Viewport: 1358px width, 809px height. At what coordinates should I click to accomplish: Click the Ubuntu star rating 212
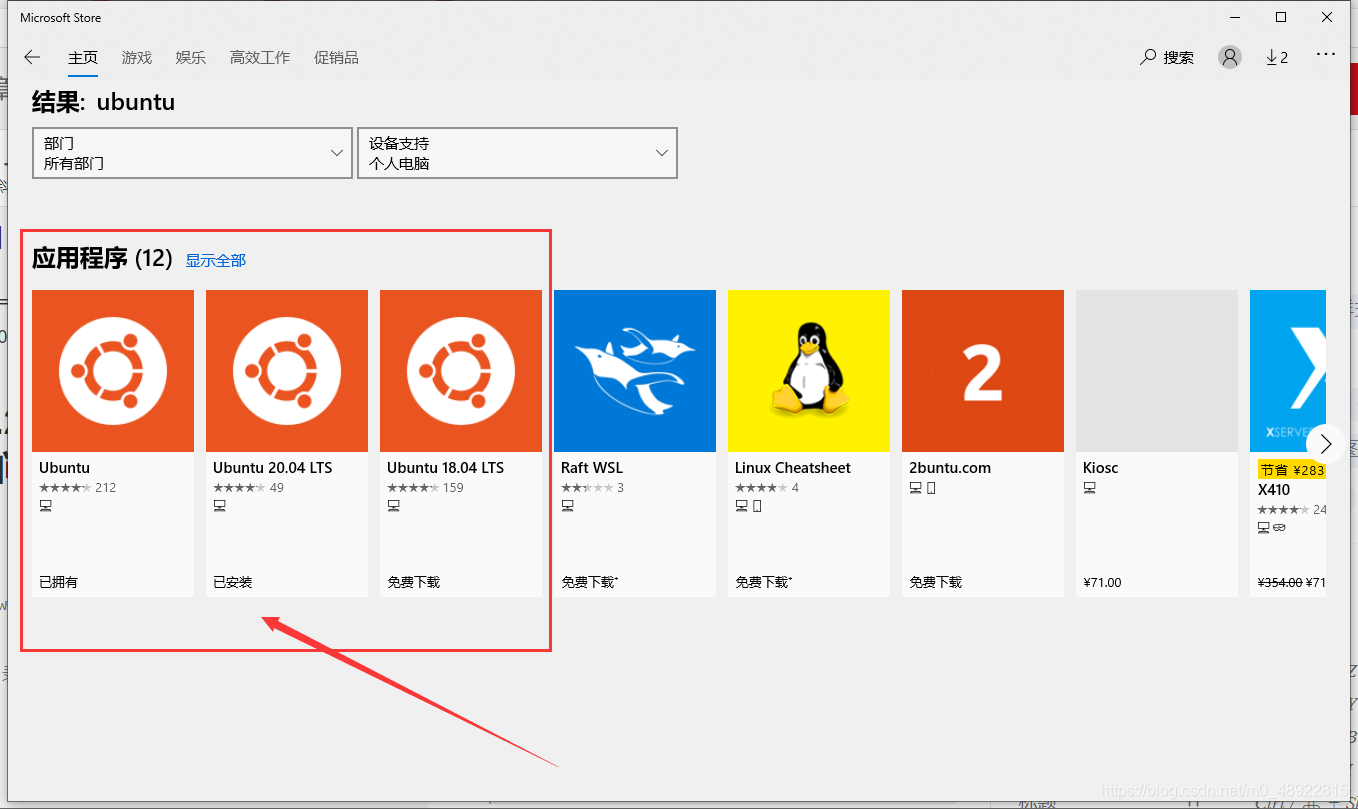tap(77, 488)
